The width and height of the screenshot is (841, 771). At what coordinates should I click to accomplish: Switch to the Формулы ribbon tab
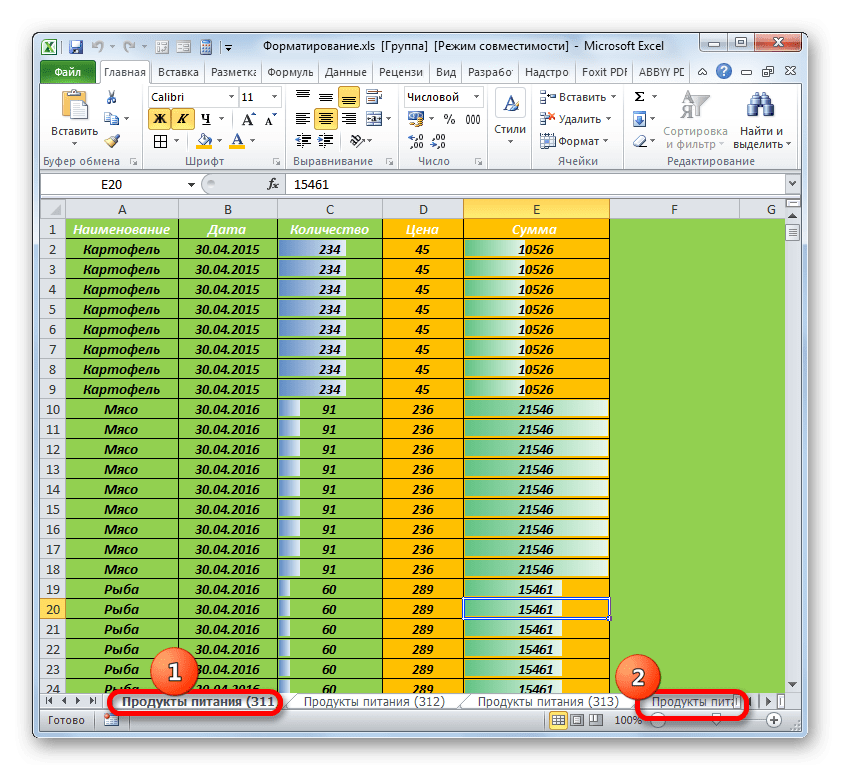290,72
